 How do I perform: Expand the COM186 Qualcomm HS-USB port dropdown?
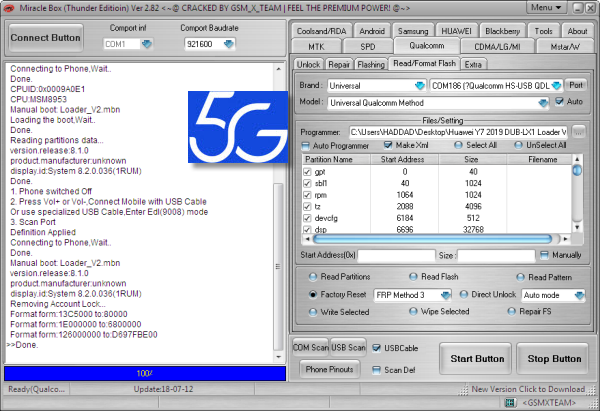tap(556, 86)
